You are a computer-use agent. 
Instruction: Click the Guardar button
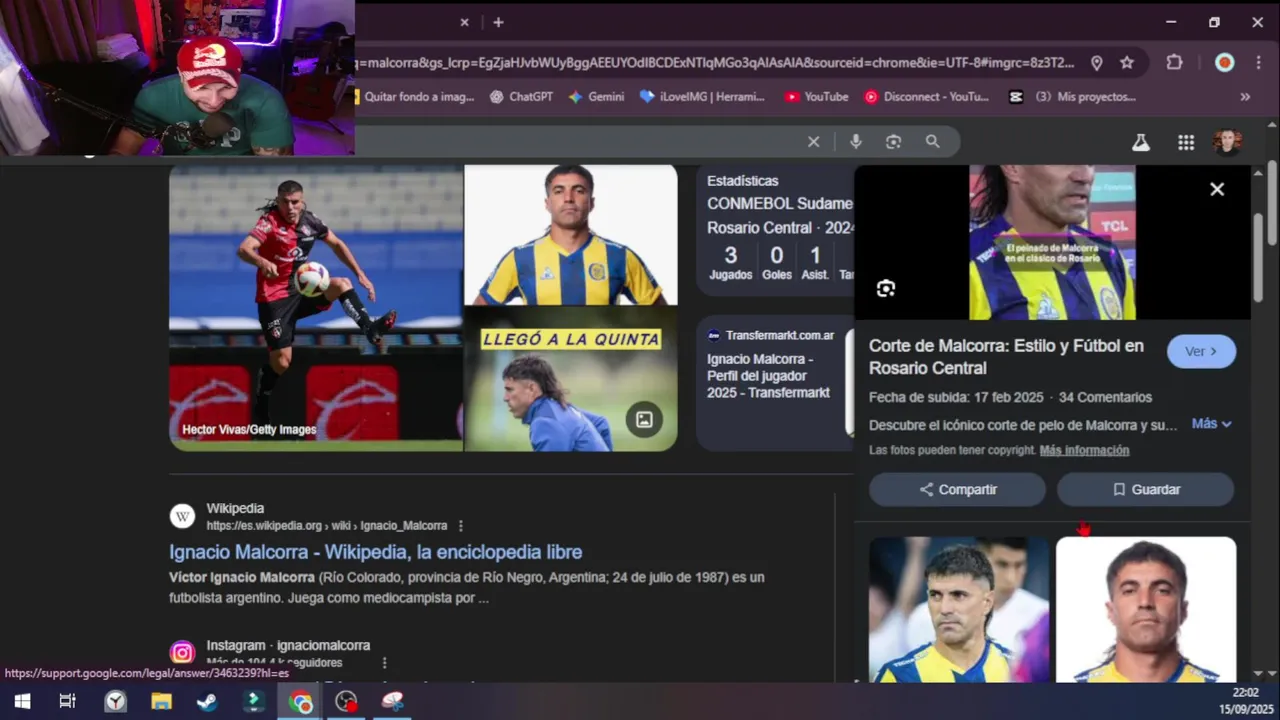click(1145, 489)
